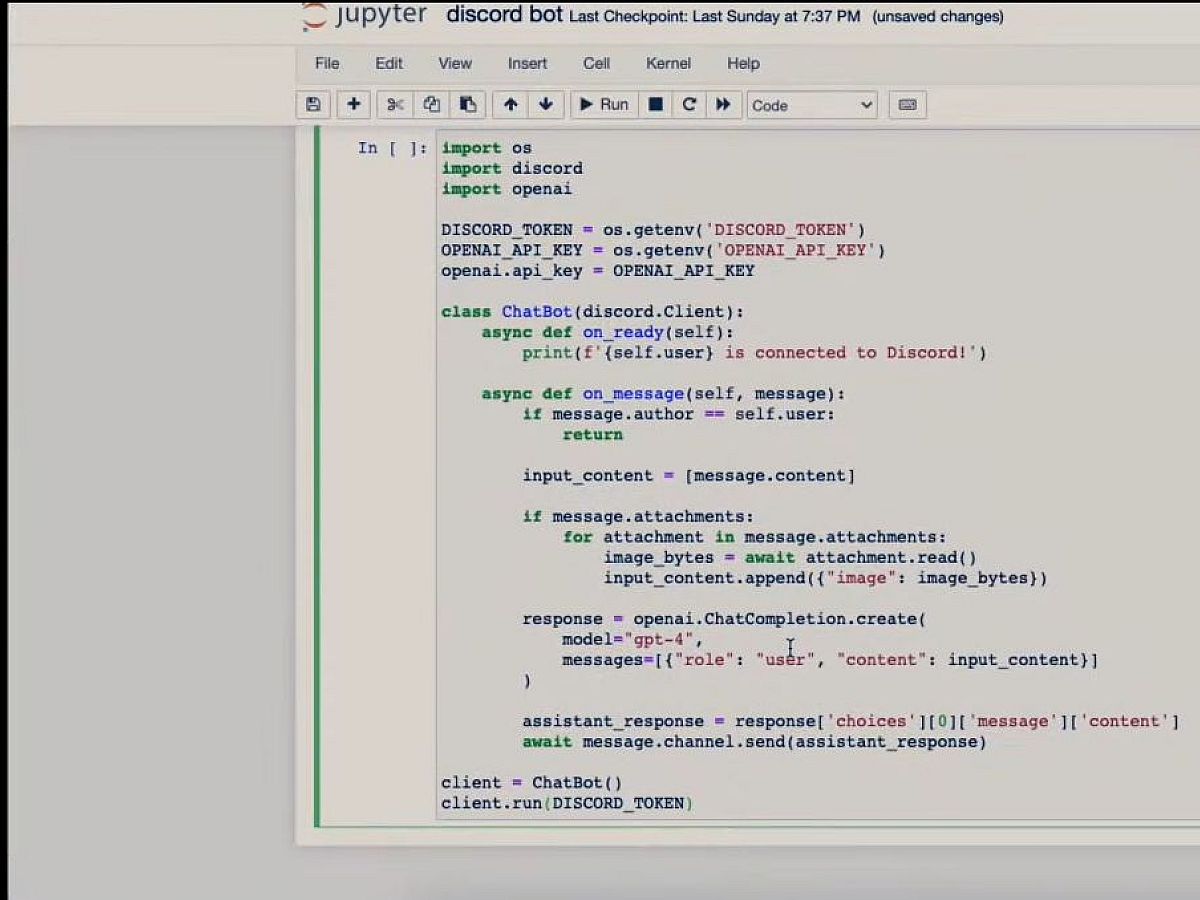Insert a new cell below with plus icon
This screenshot has height=900, width=1200.
point(353,105)
